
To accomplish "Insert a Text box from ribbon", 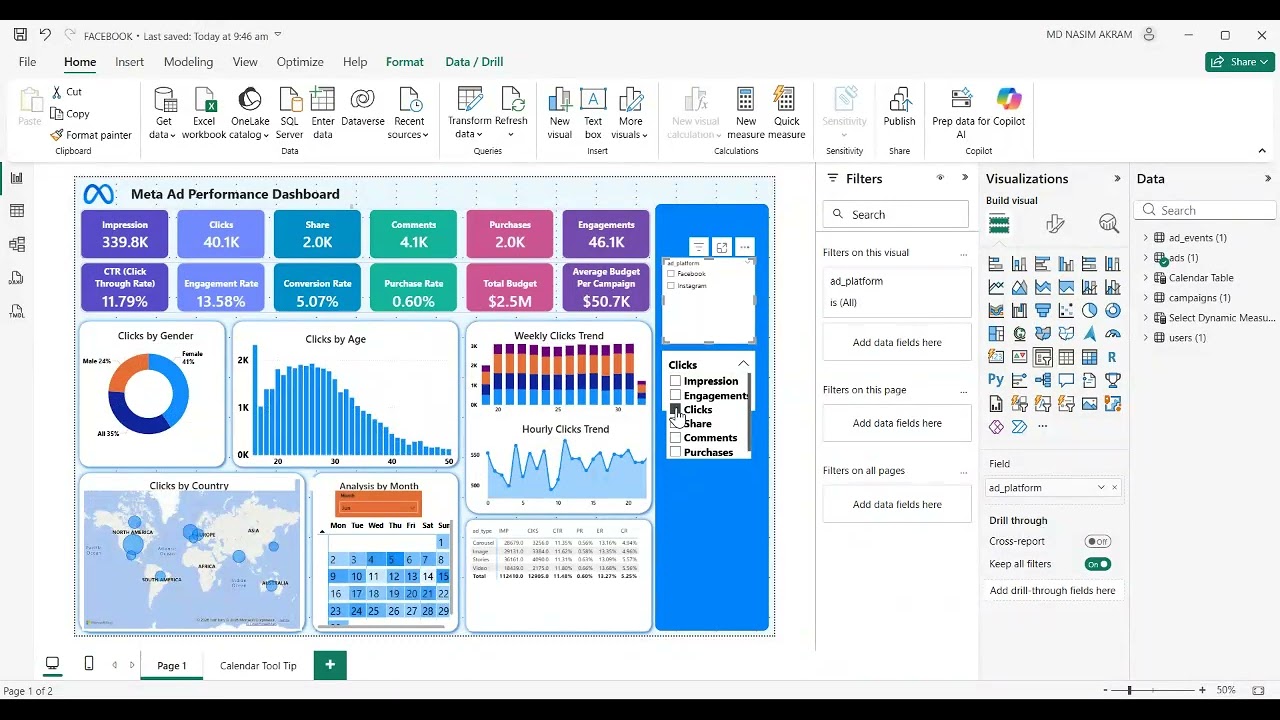I will point(593,113).
